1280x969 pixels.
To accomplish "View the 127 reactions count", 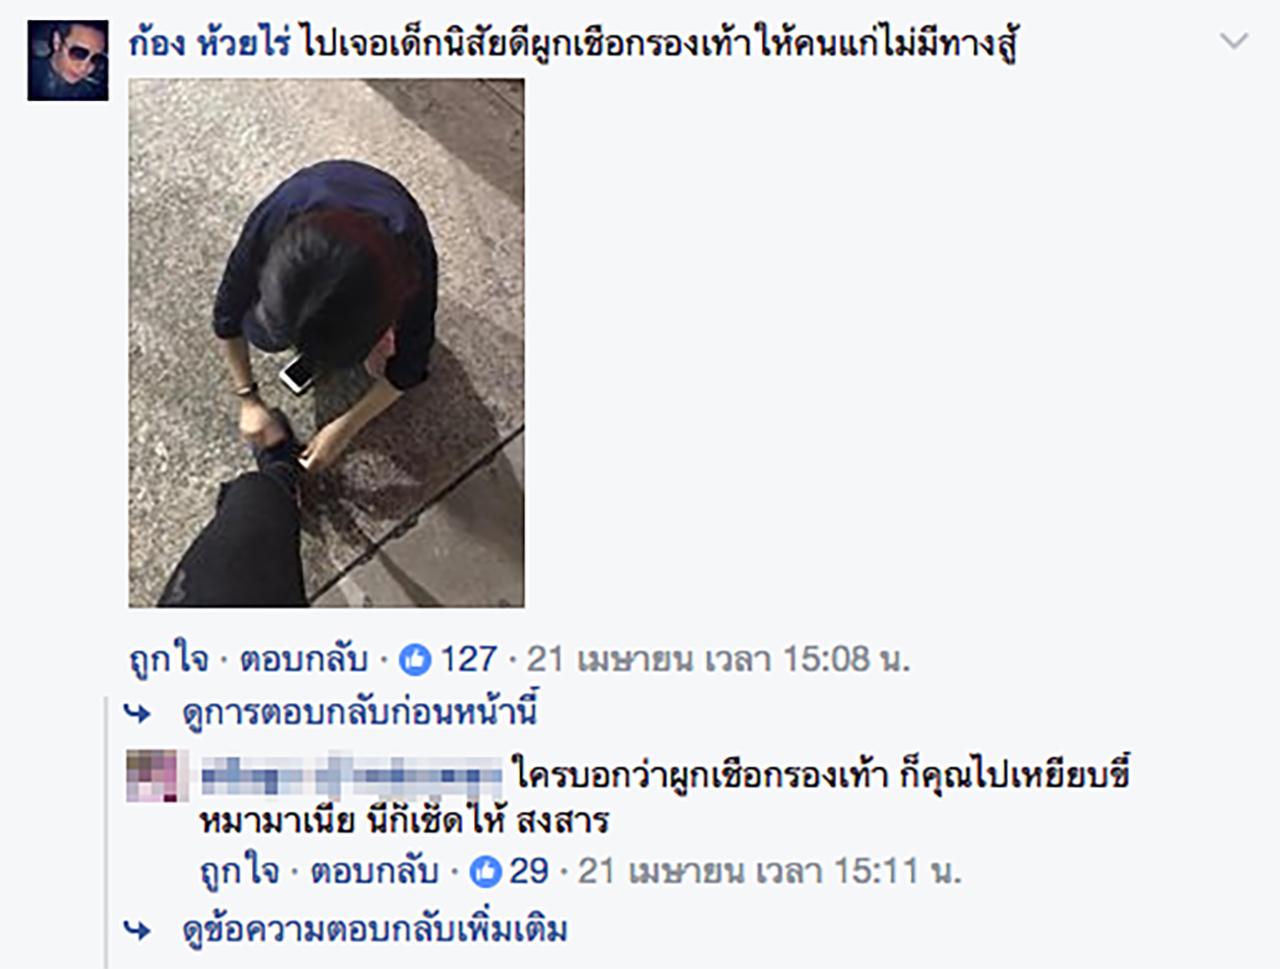I will tap(468, 660).
